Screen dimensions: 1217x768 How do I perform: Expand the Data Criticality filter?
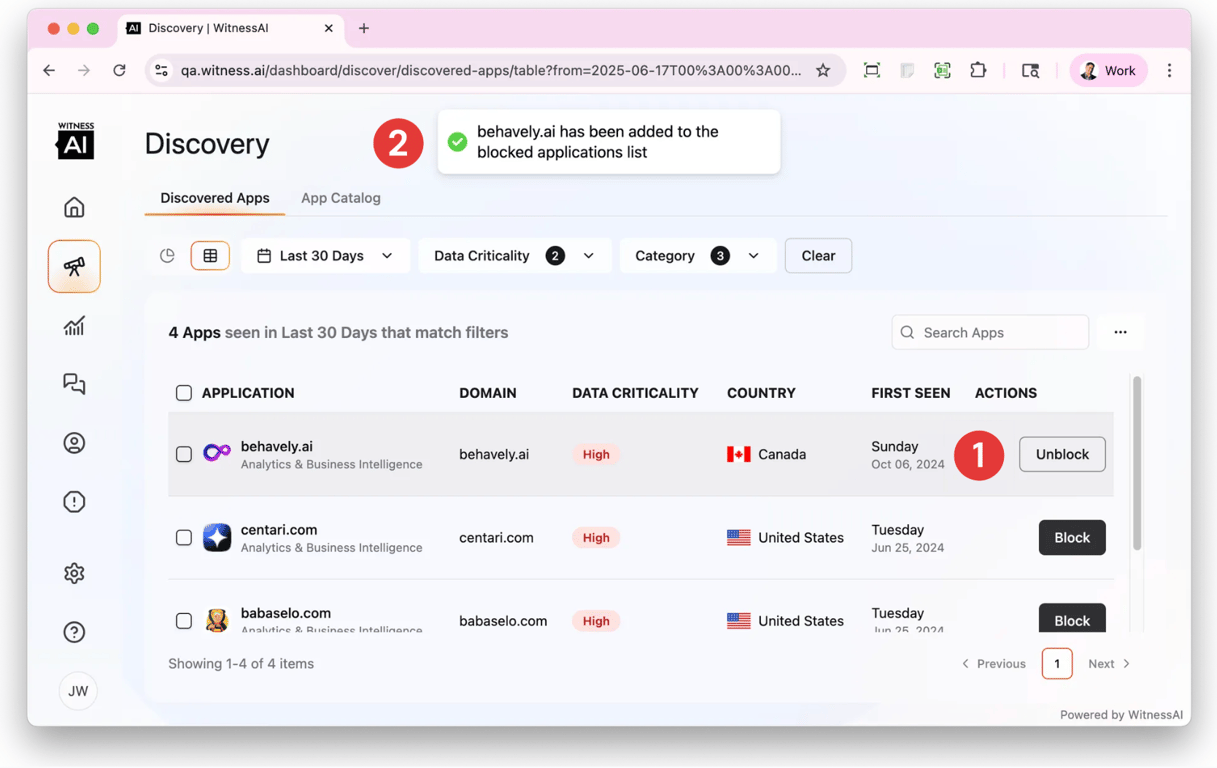tap(514, 256)
